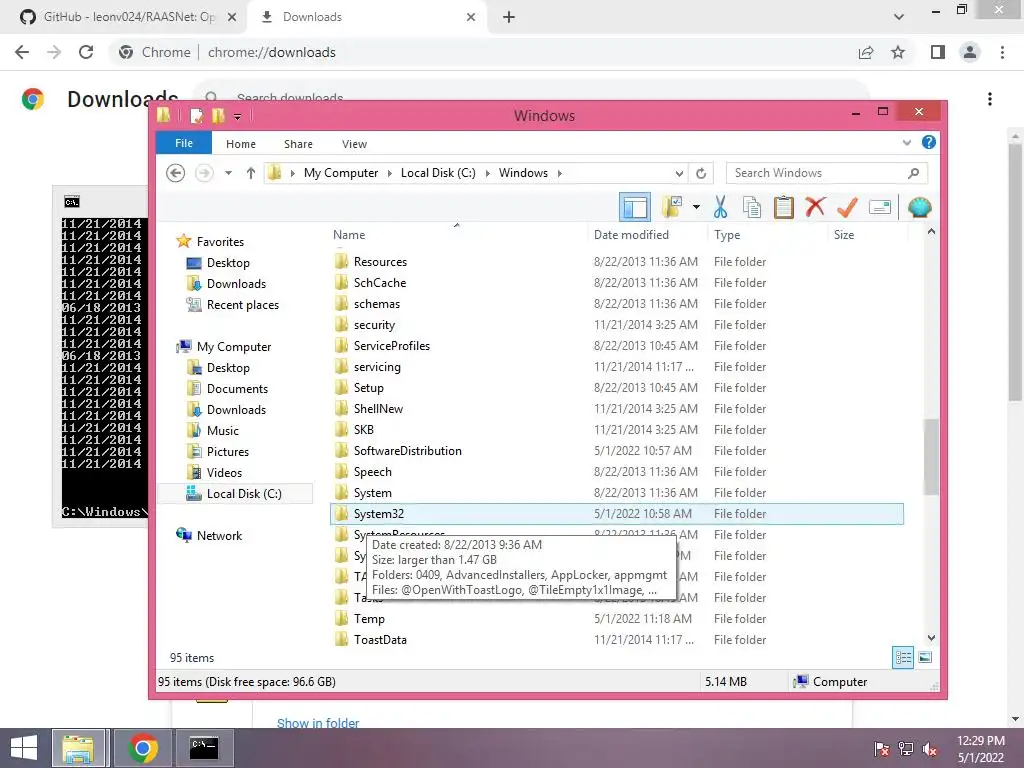Viewport: 1024px width, 768px height.
Task: Select Local Disk (C:) in navigation pane
Action: (244, 494)
